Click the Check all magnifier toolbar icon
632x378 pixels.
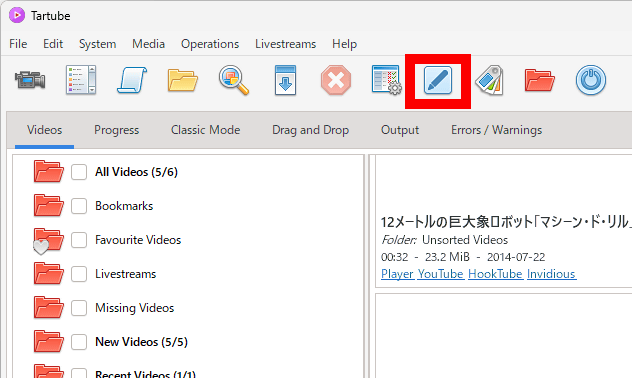coord(234,80)
